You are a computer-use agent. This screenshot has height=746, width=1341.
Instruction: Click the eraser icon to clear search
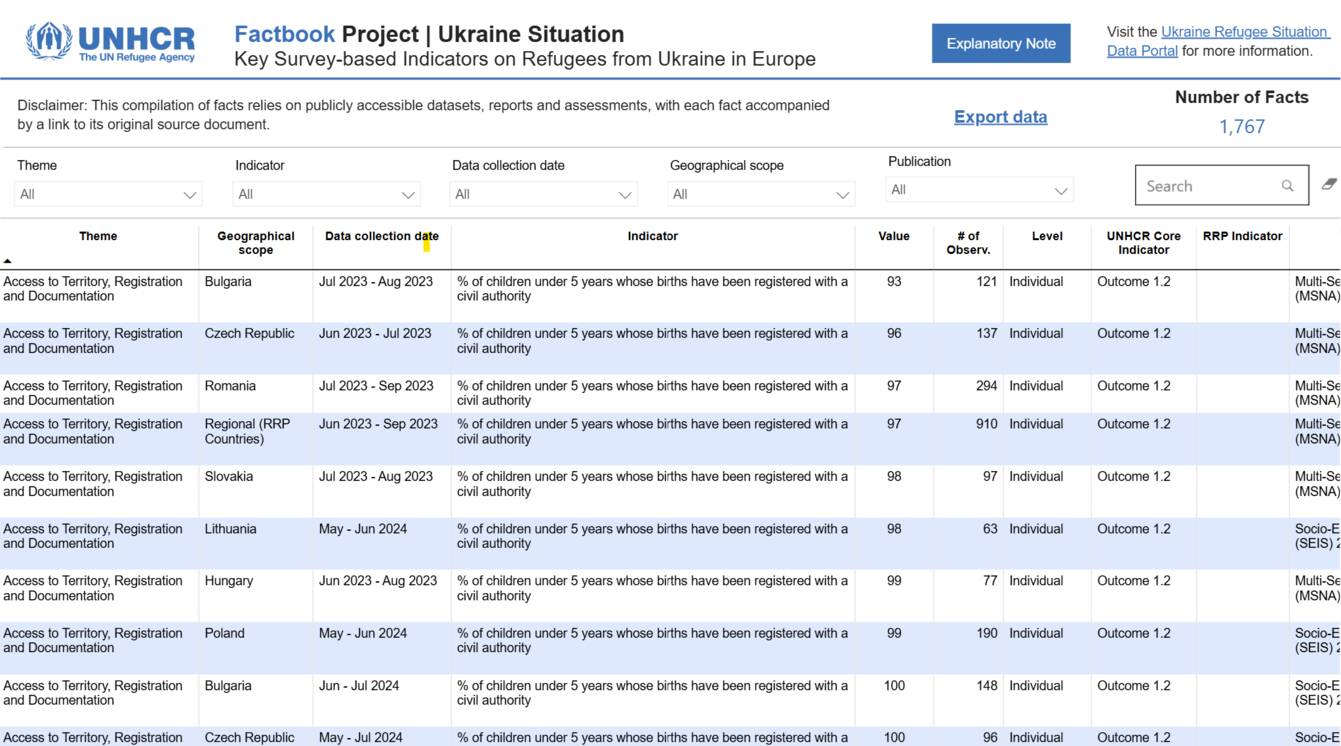point(1328,184)
